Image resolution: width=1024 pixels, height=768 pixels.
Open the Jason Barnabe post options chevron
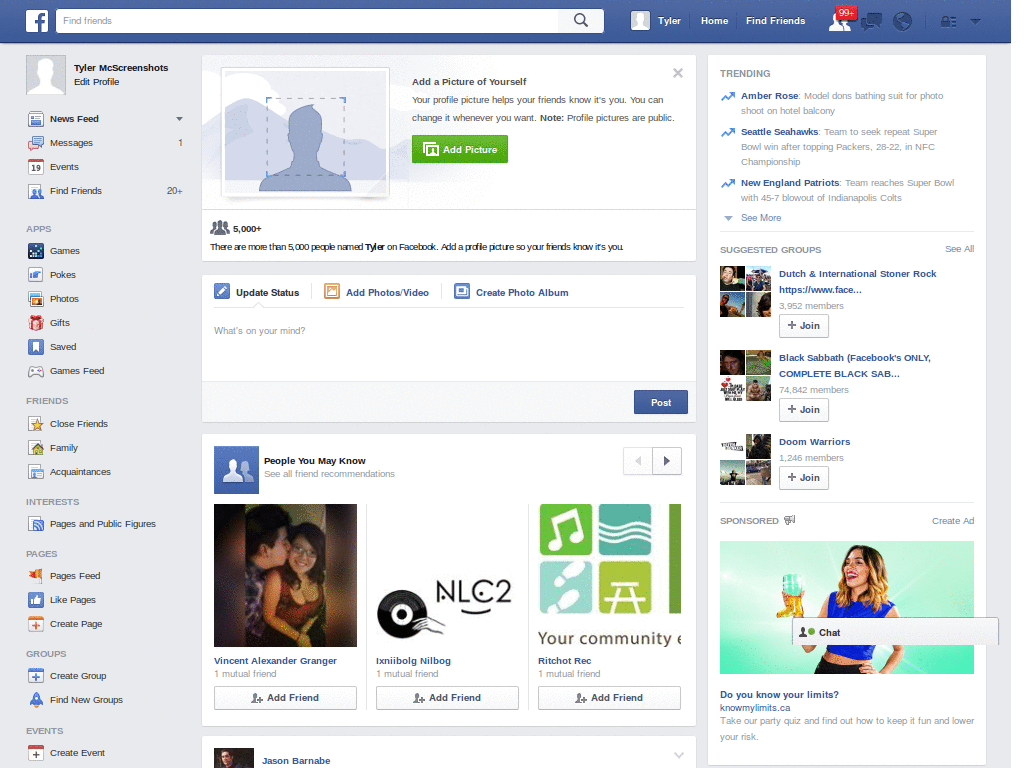click(679, 756)
